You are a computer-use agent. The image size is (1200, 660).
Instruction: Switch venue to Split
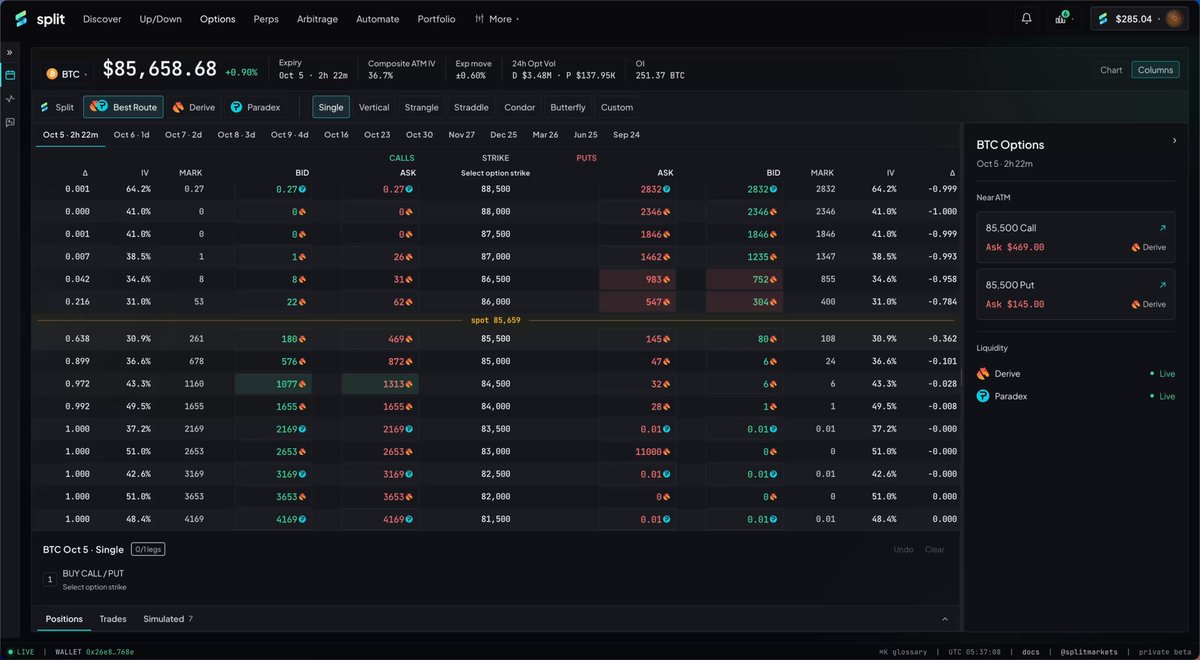[x=57, y=107]
